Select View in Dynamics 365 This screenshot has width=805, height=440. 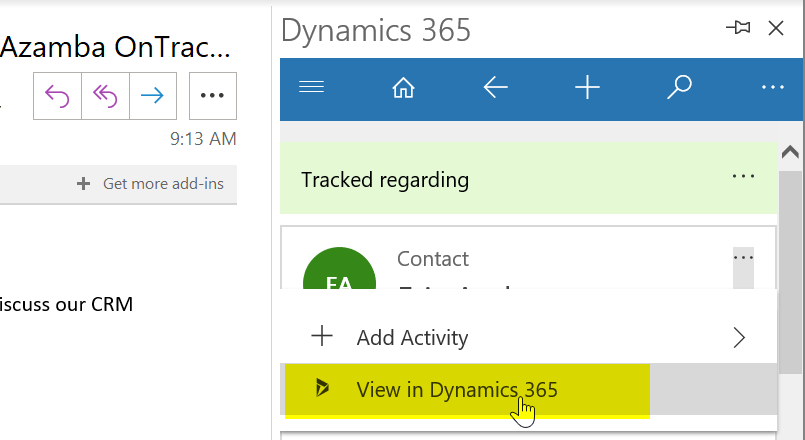[528, 389]
